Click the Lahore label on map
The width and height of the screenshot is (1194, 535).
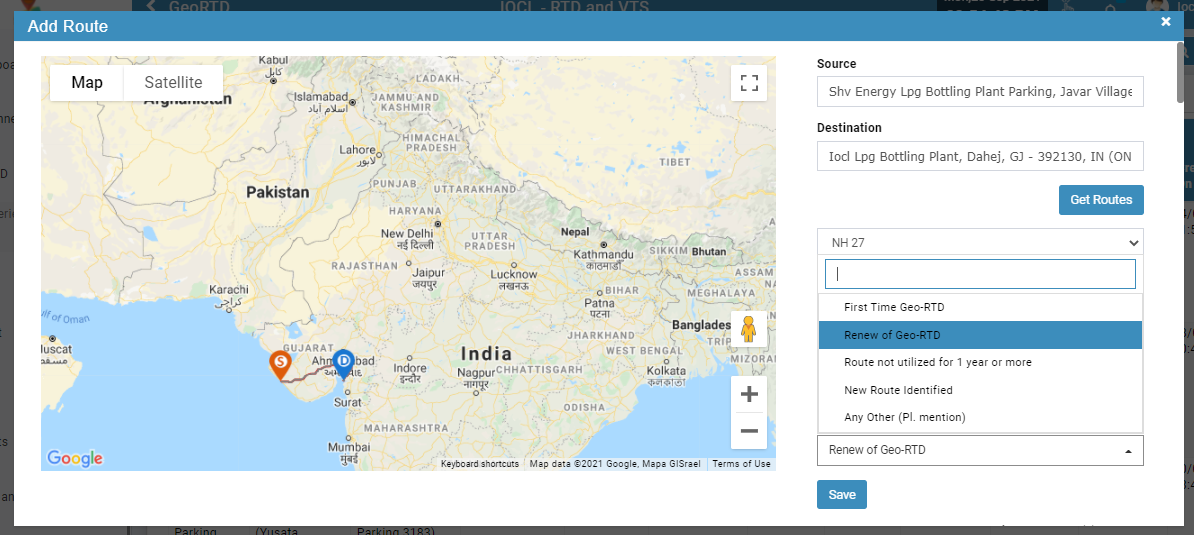pos(357,150)
